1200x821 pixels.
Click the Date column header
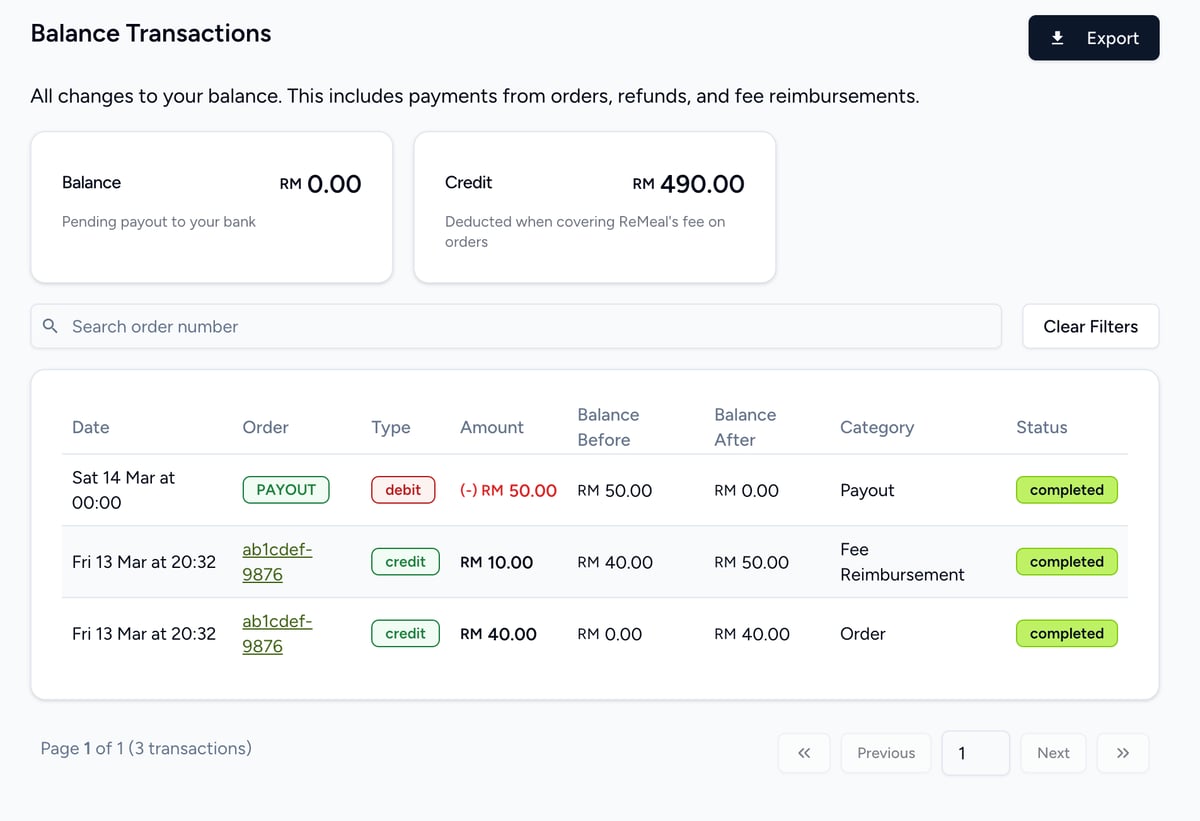point(91,427)
